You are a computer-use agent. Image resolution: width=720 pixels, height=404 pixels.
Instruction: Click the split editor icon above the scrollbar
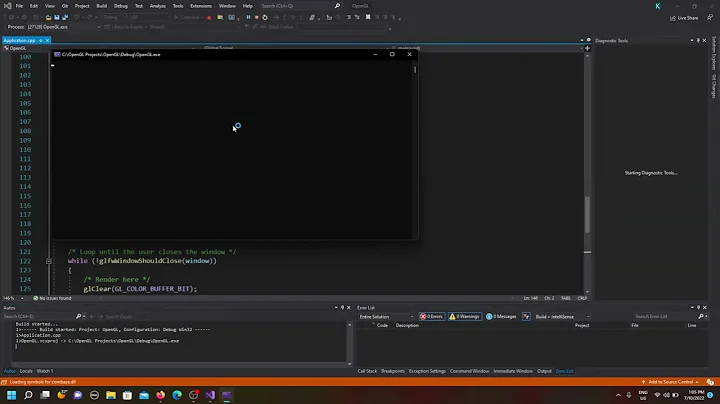587,48
